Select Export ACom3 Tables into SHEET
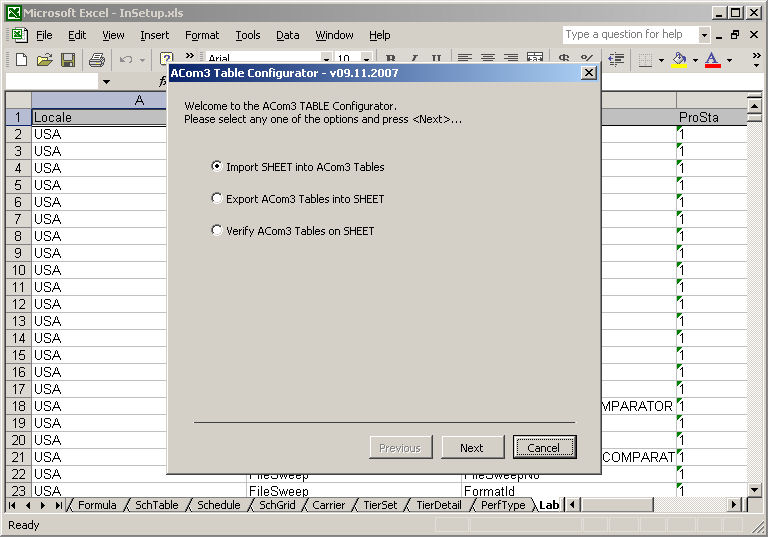 [297, 198]
